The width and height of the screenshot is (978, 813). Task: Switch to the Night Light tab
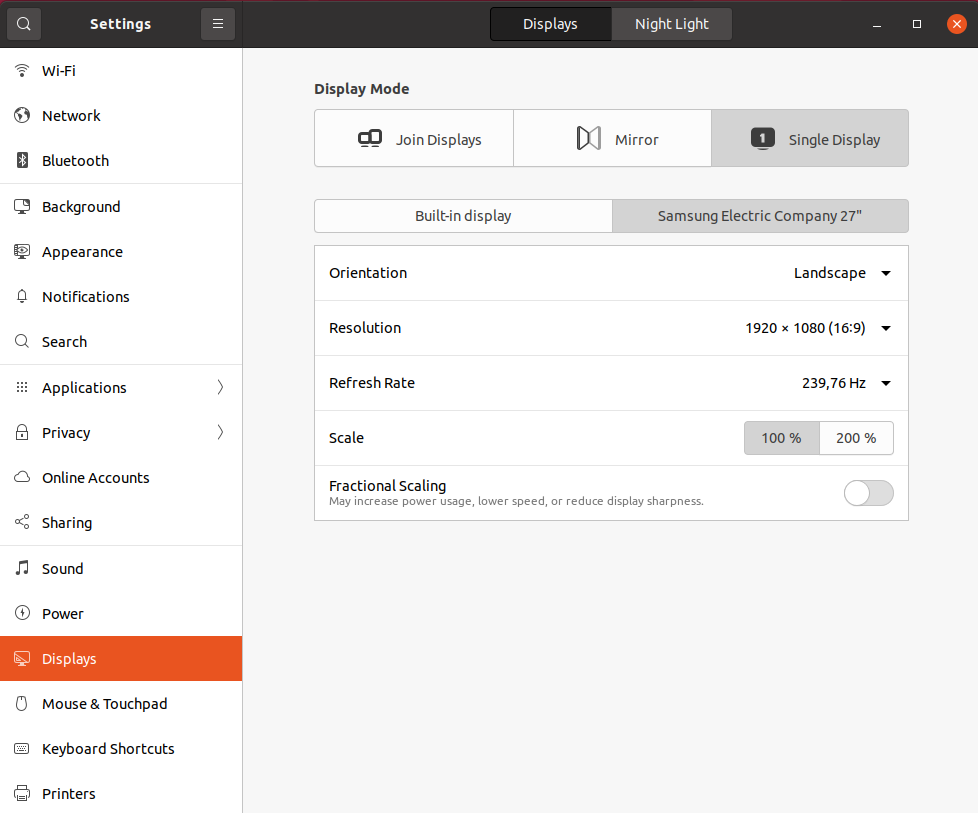click(671, 23)
